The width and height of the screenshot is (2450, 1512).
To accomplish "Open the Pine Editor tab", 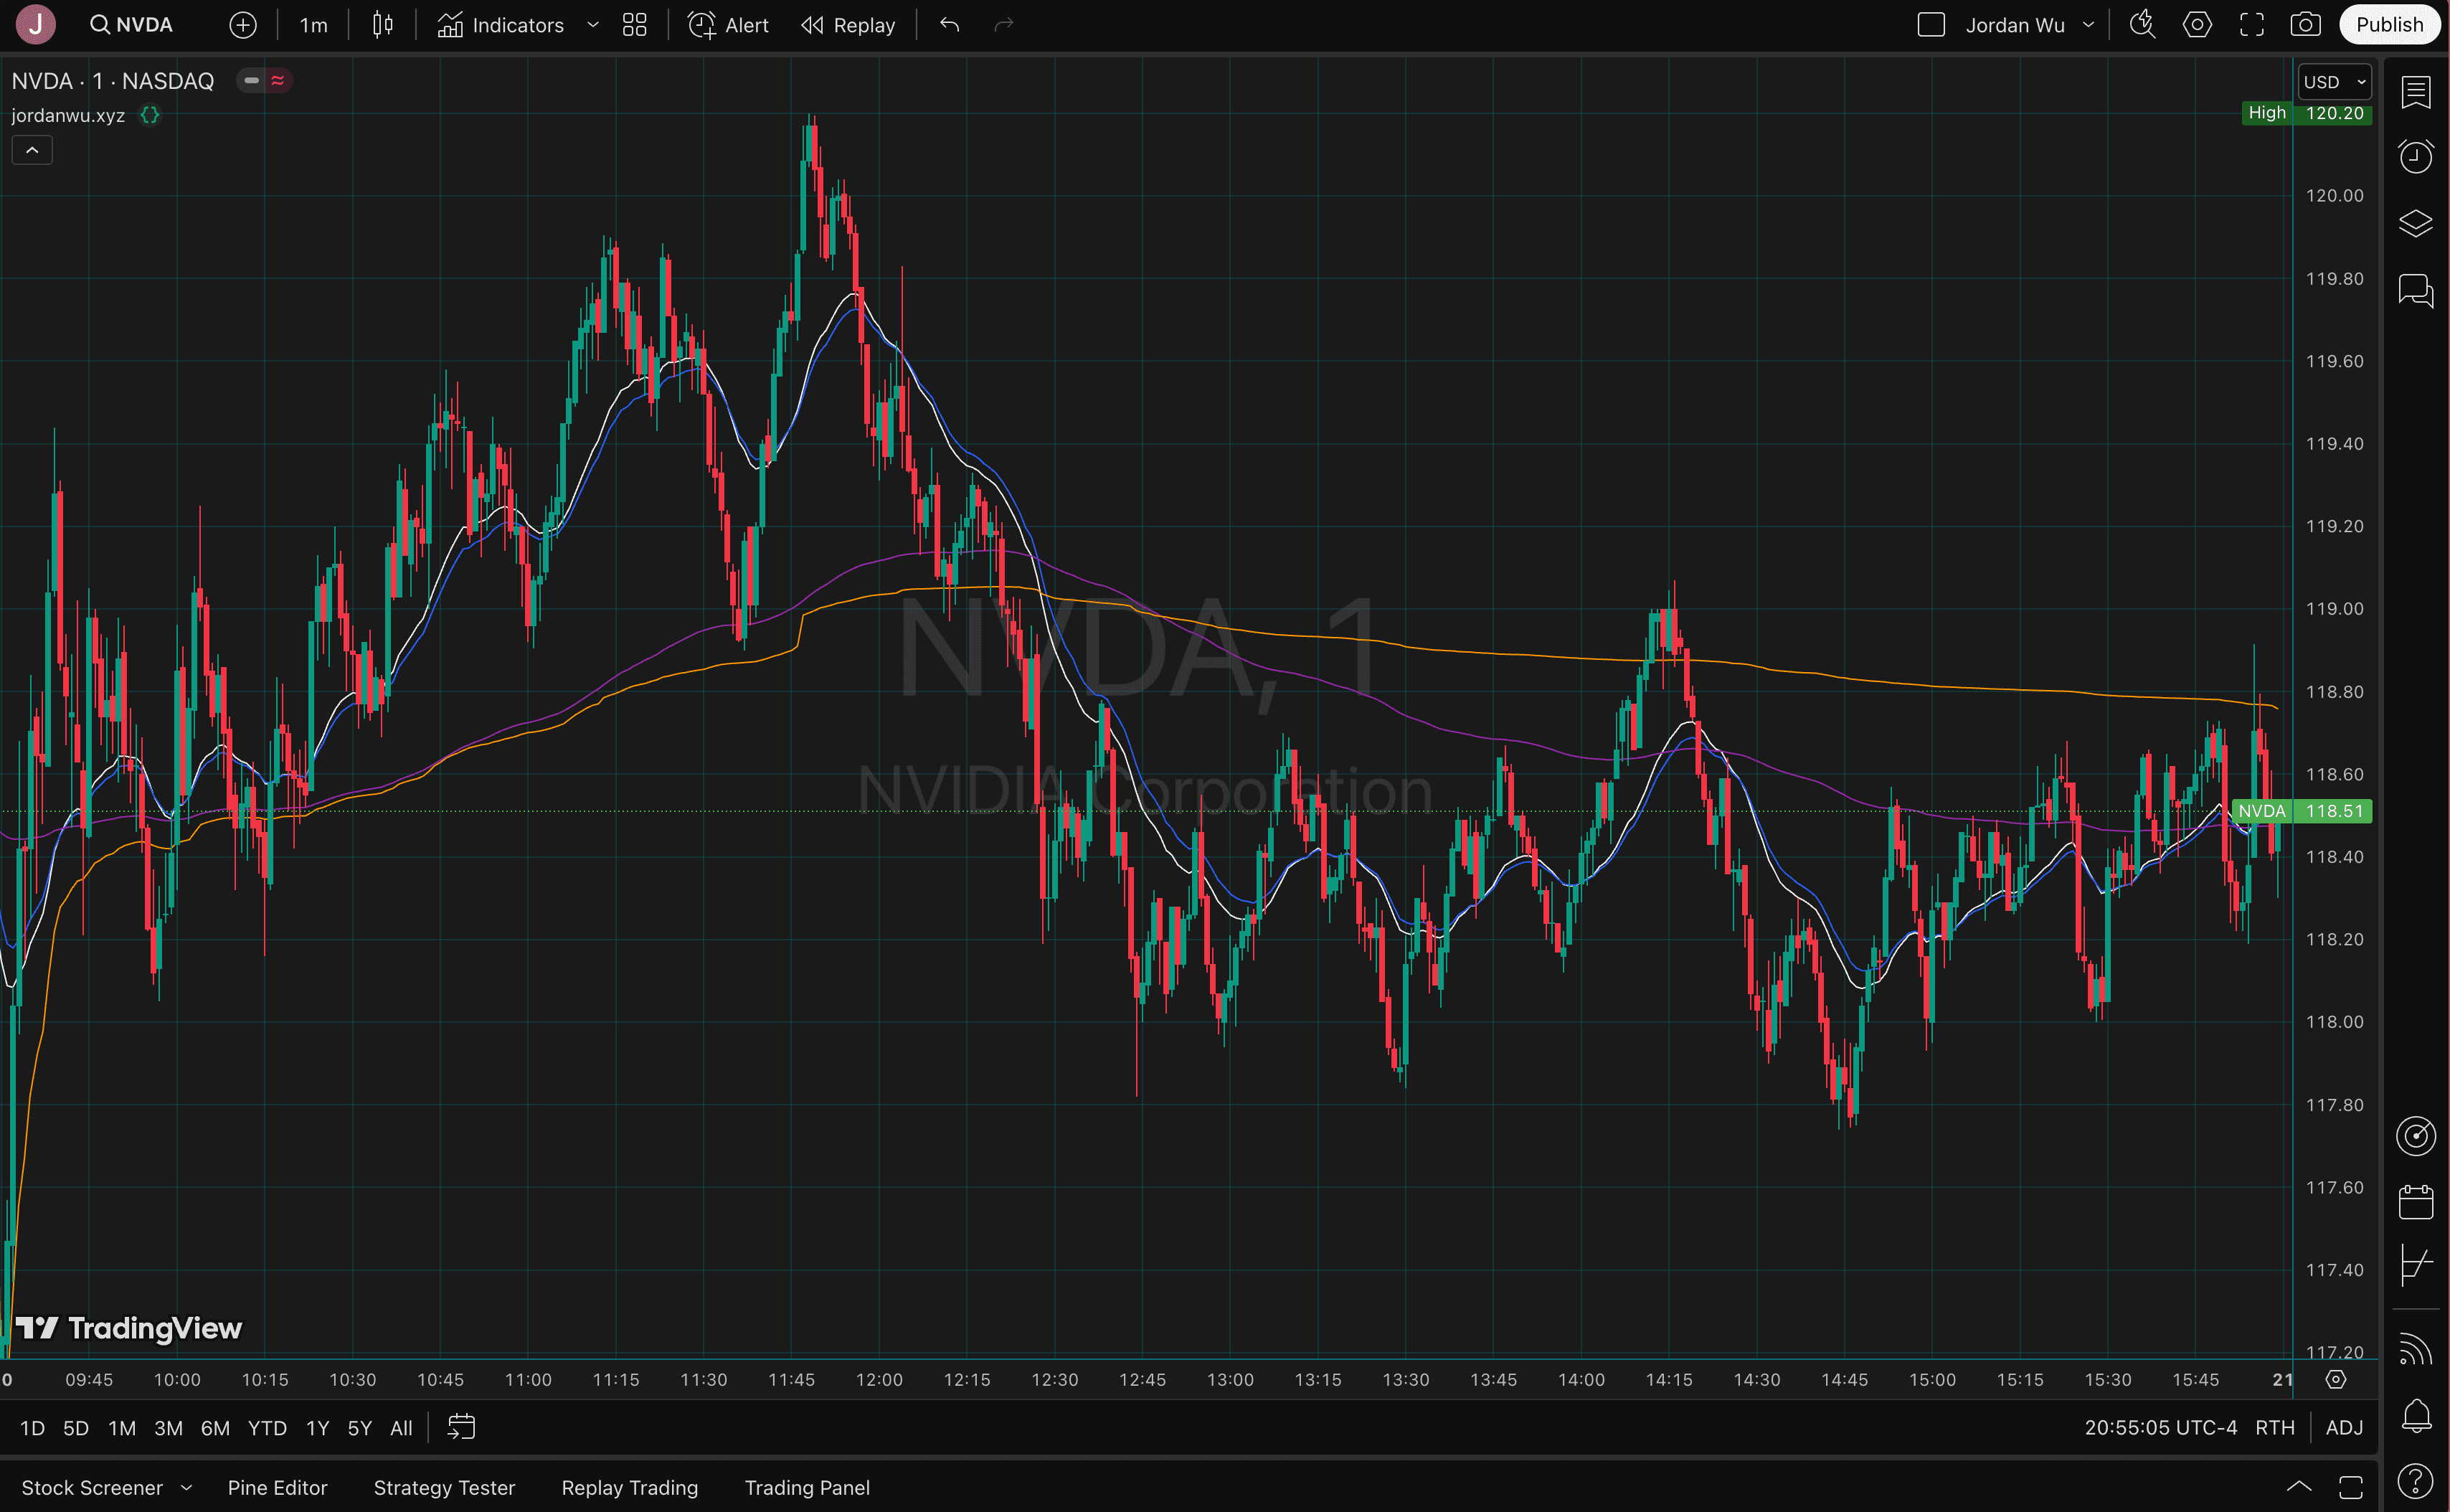I will coord(277,1488).
